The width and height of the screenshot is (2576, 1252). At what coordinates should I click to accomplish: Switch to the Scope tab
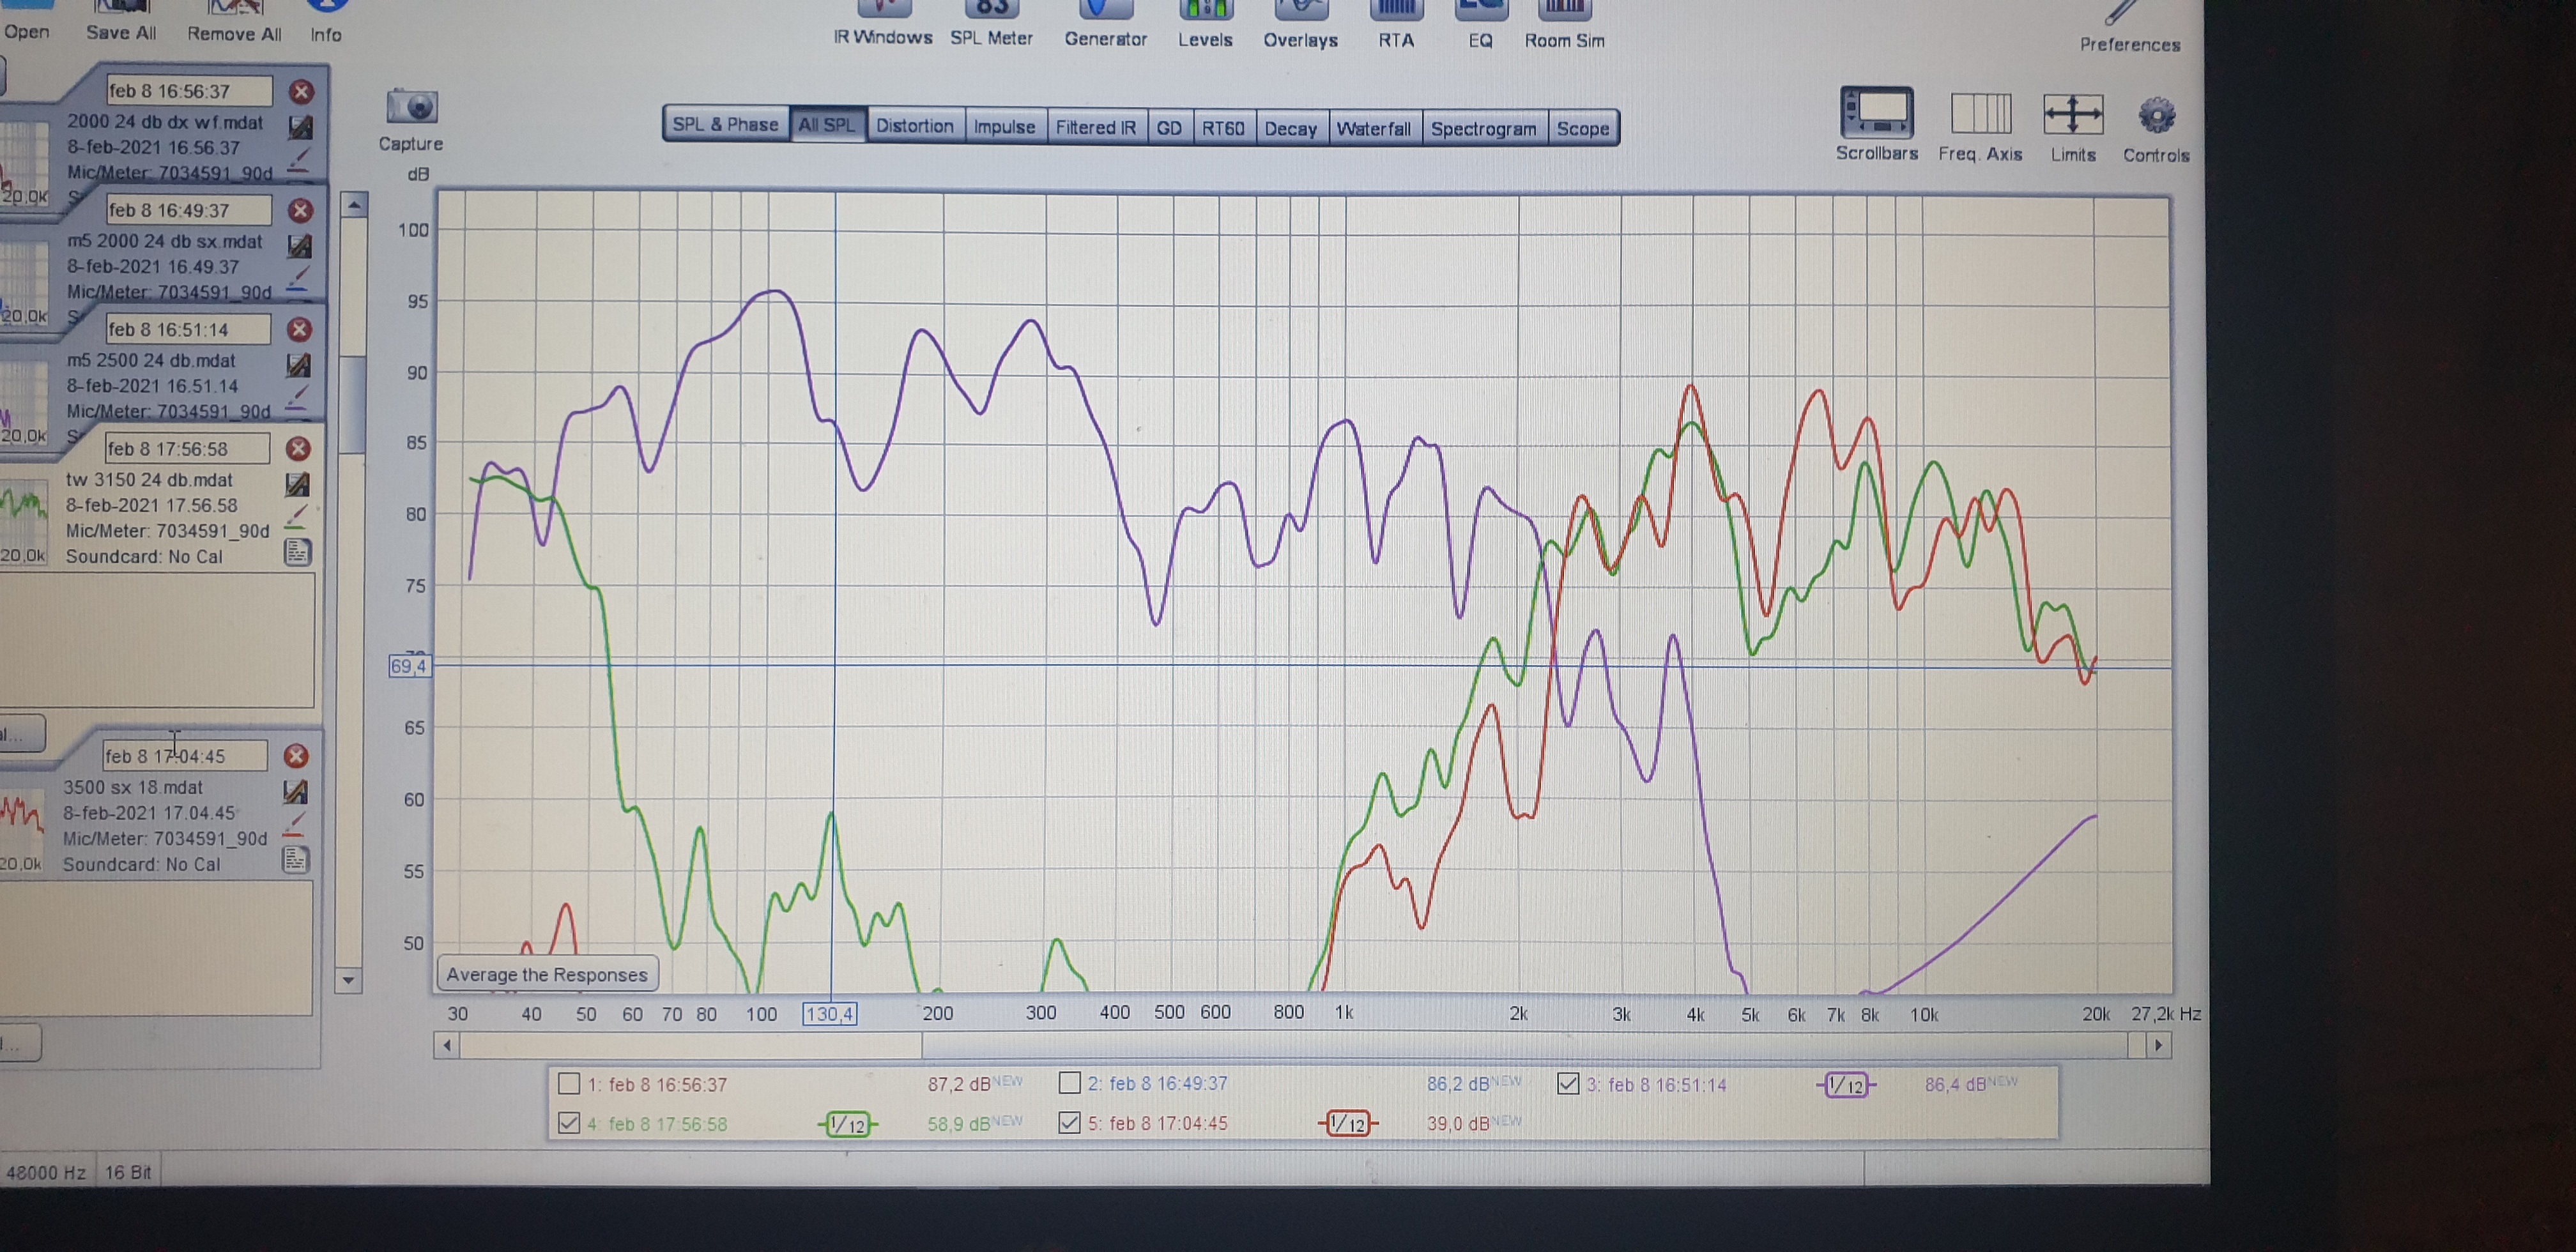coord(1583,129)
